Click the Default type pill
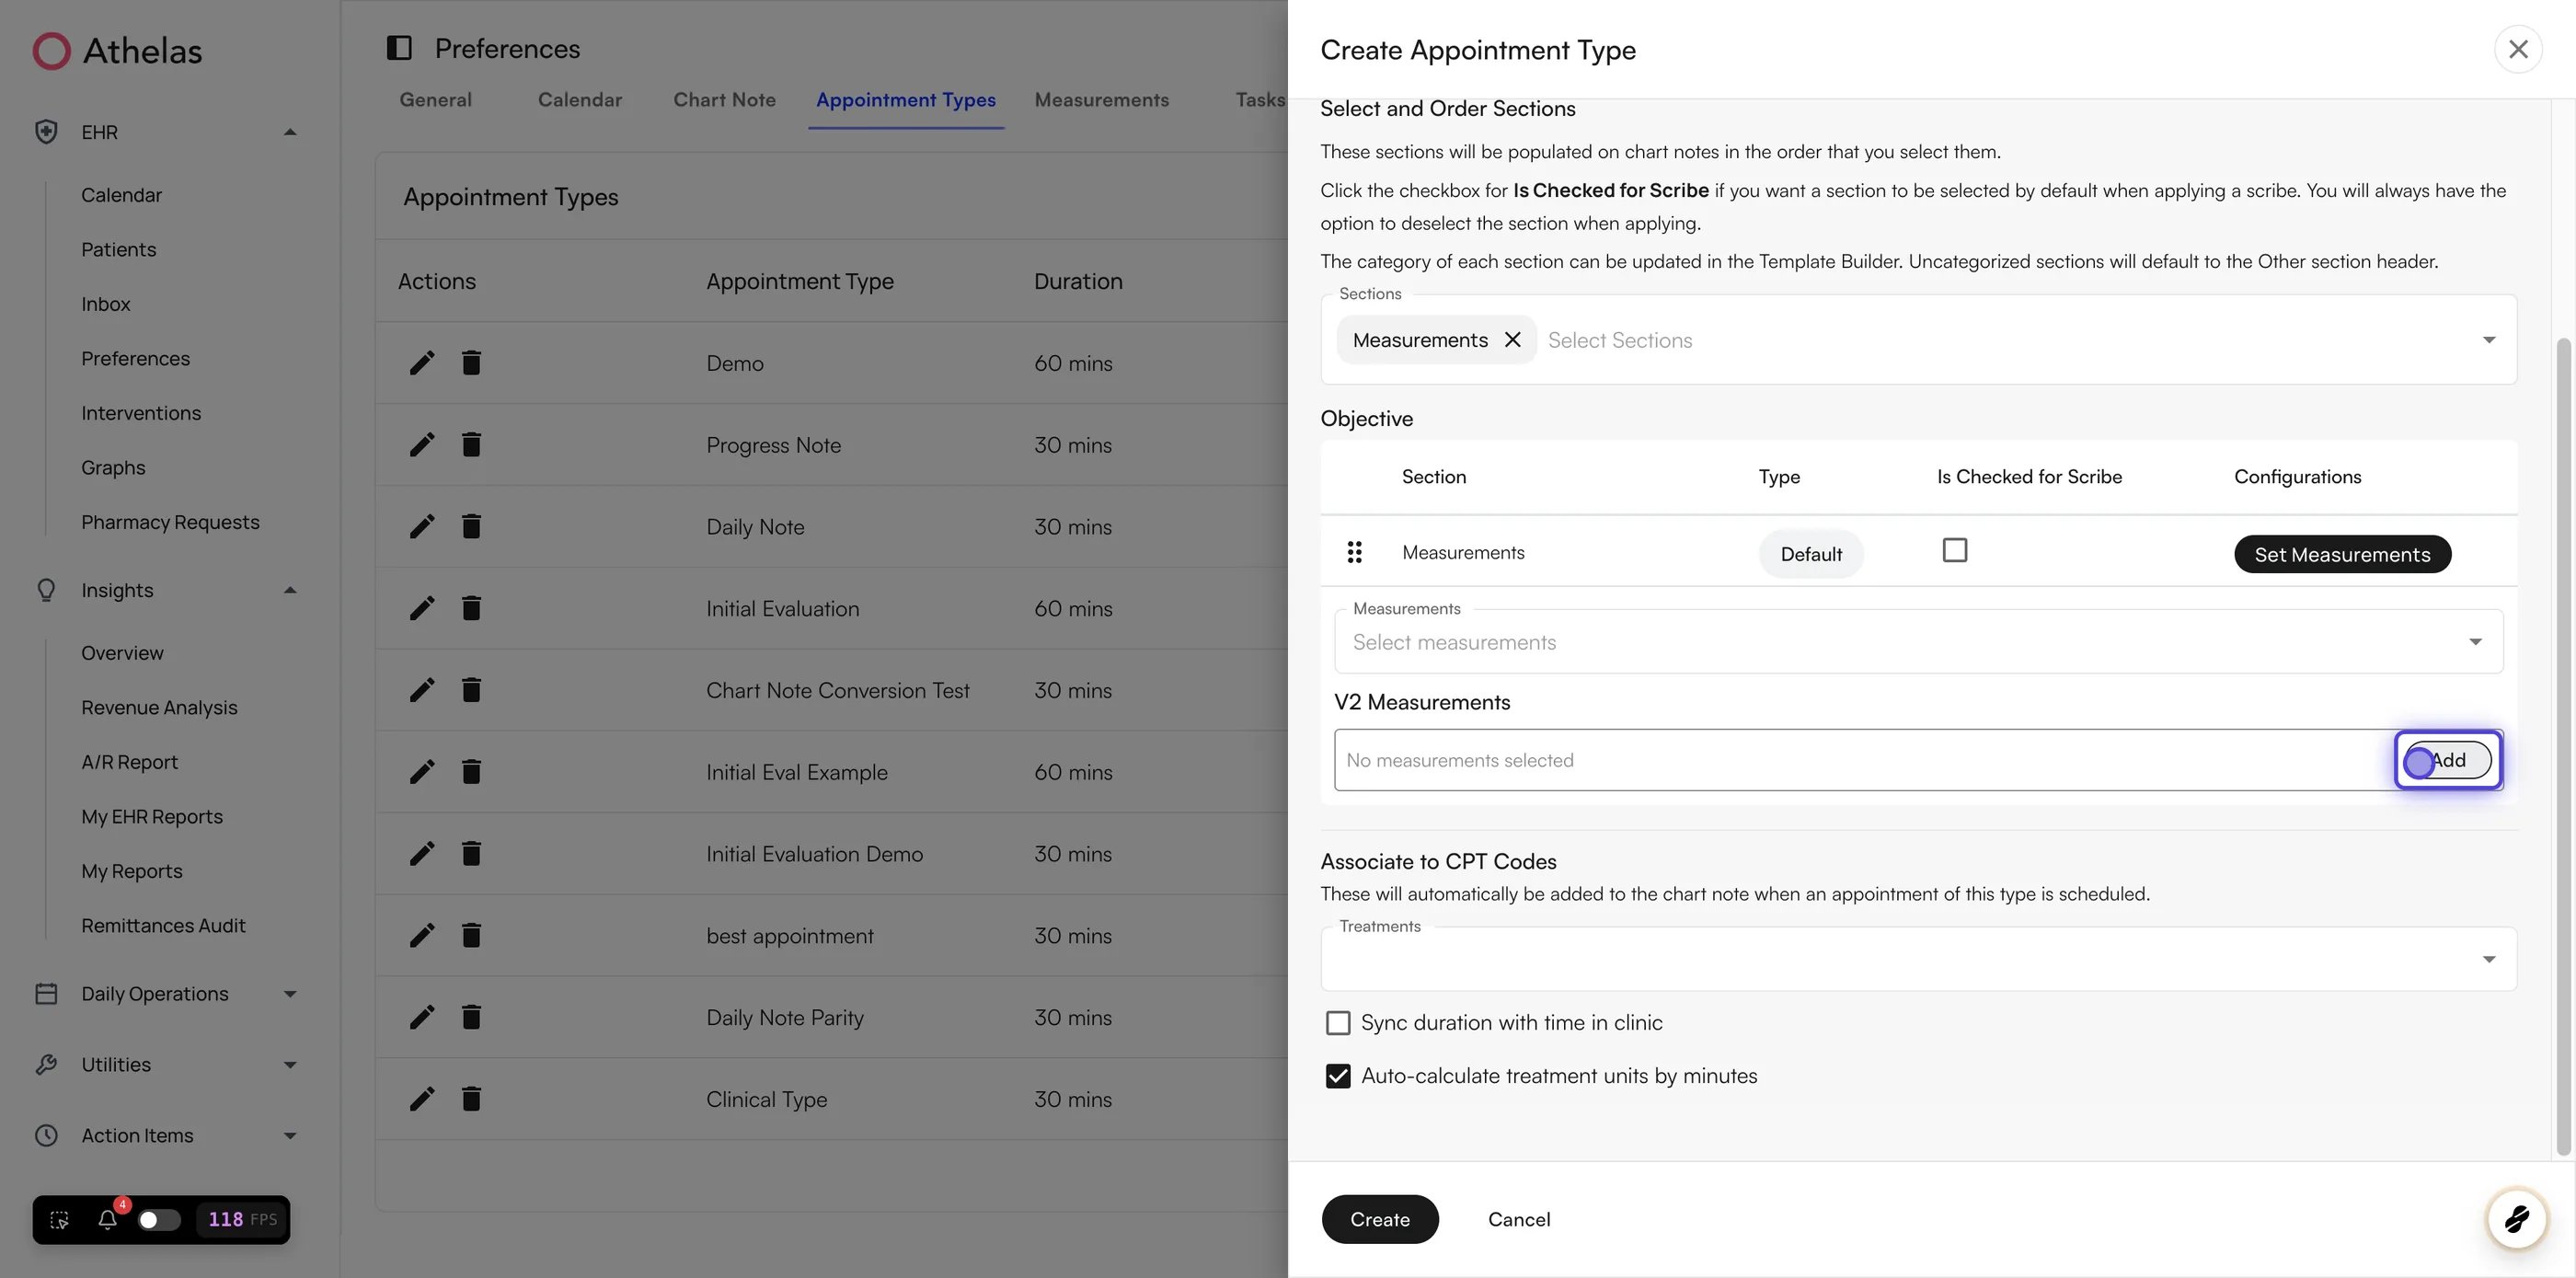Image resolution: width=2576 pixels, height=1278 pixels. (x=1811, y=554)
